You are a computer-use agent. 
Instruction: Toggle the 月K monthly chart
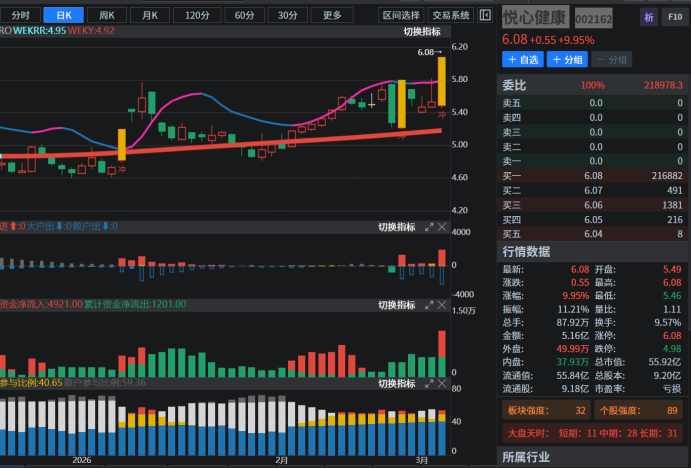(x=150, y=15)
